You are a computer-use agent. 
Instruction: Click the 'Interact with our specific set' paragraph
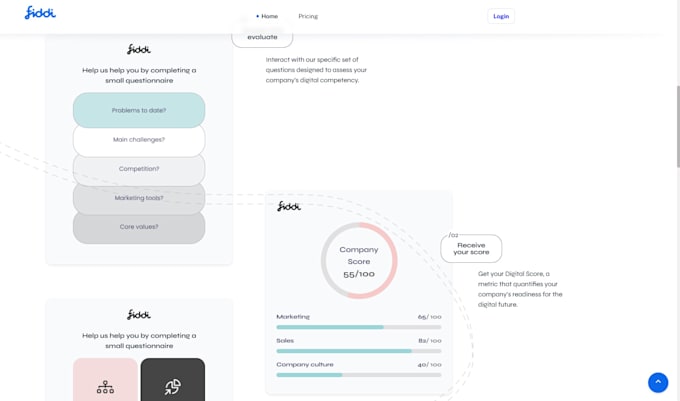(316, 70)
